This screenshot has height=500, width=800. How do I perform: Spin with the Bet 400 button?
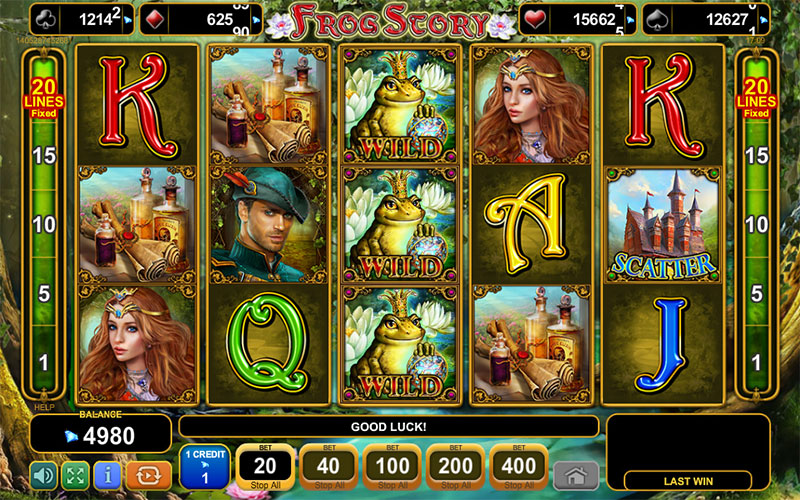pos(519,467)
